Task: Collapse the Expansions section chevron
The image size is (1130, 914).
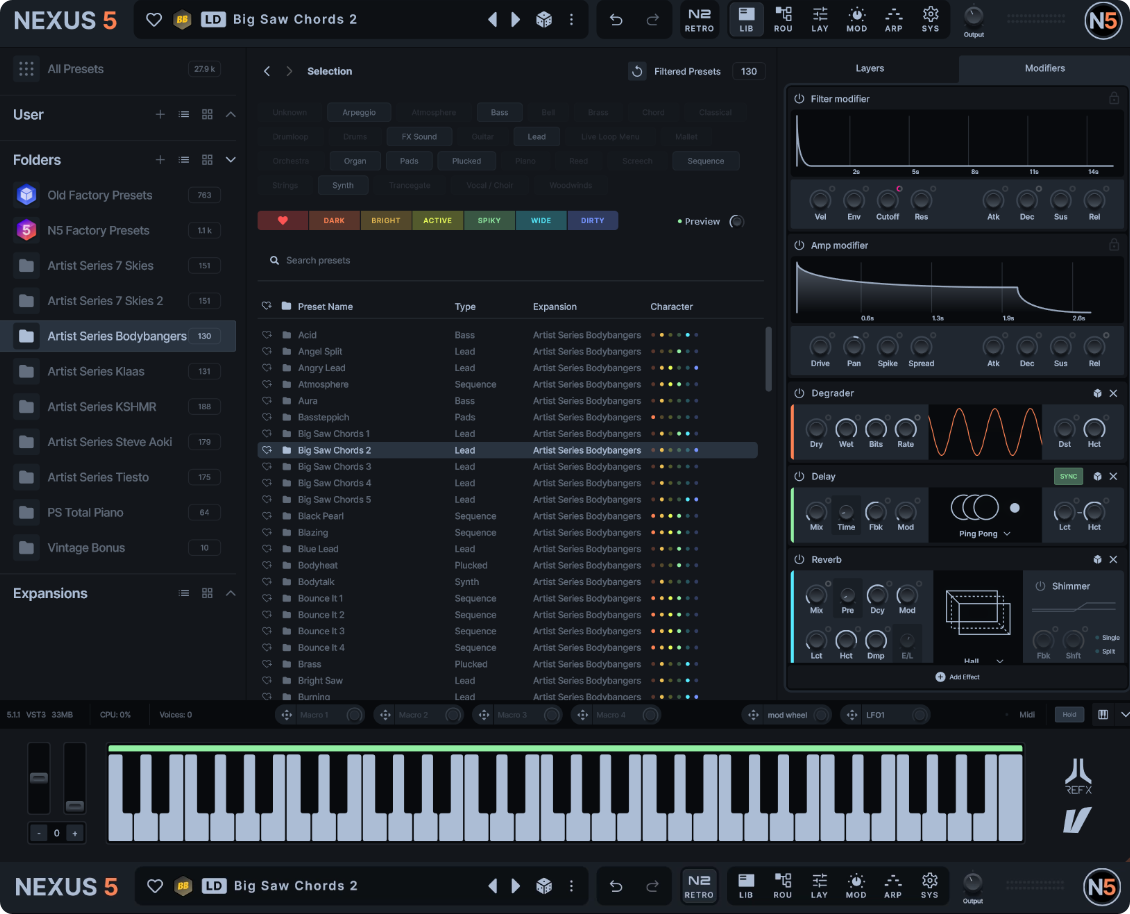Action: [x=231, y=593]
